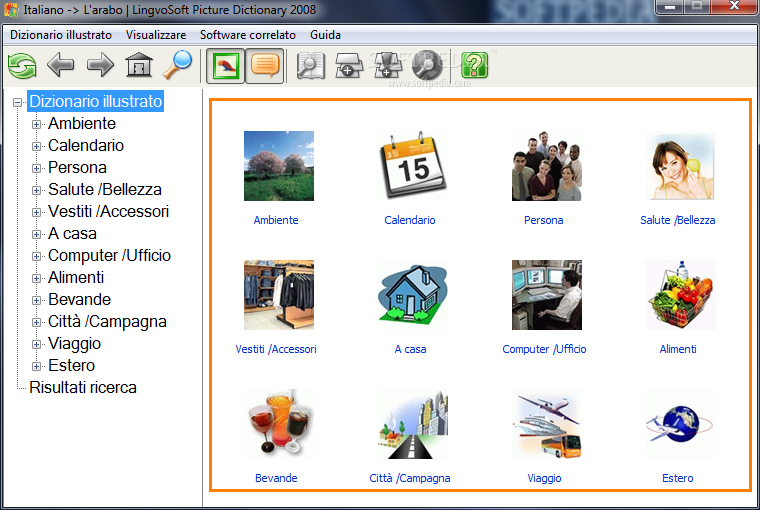Open the Visualizzare menu
This screenshot has width=760, height=510.
[156, 35]
